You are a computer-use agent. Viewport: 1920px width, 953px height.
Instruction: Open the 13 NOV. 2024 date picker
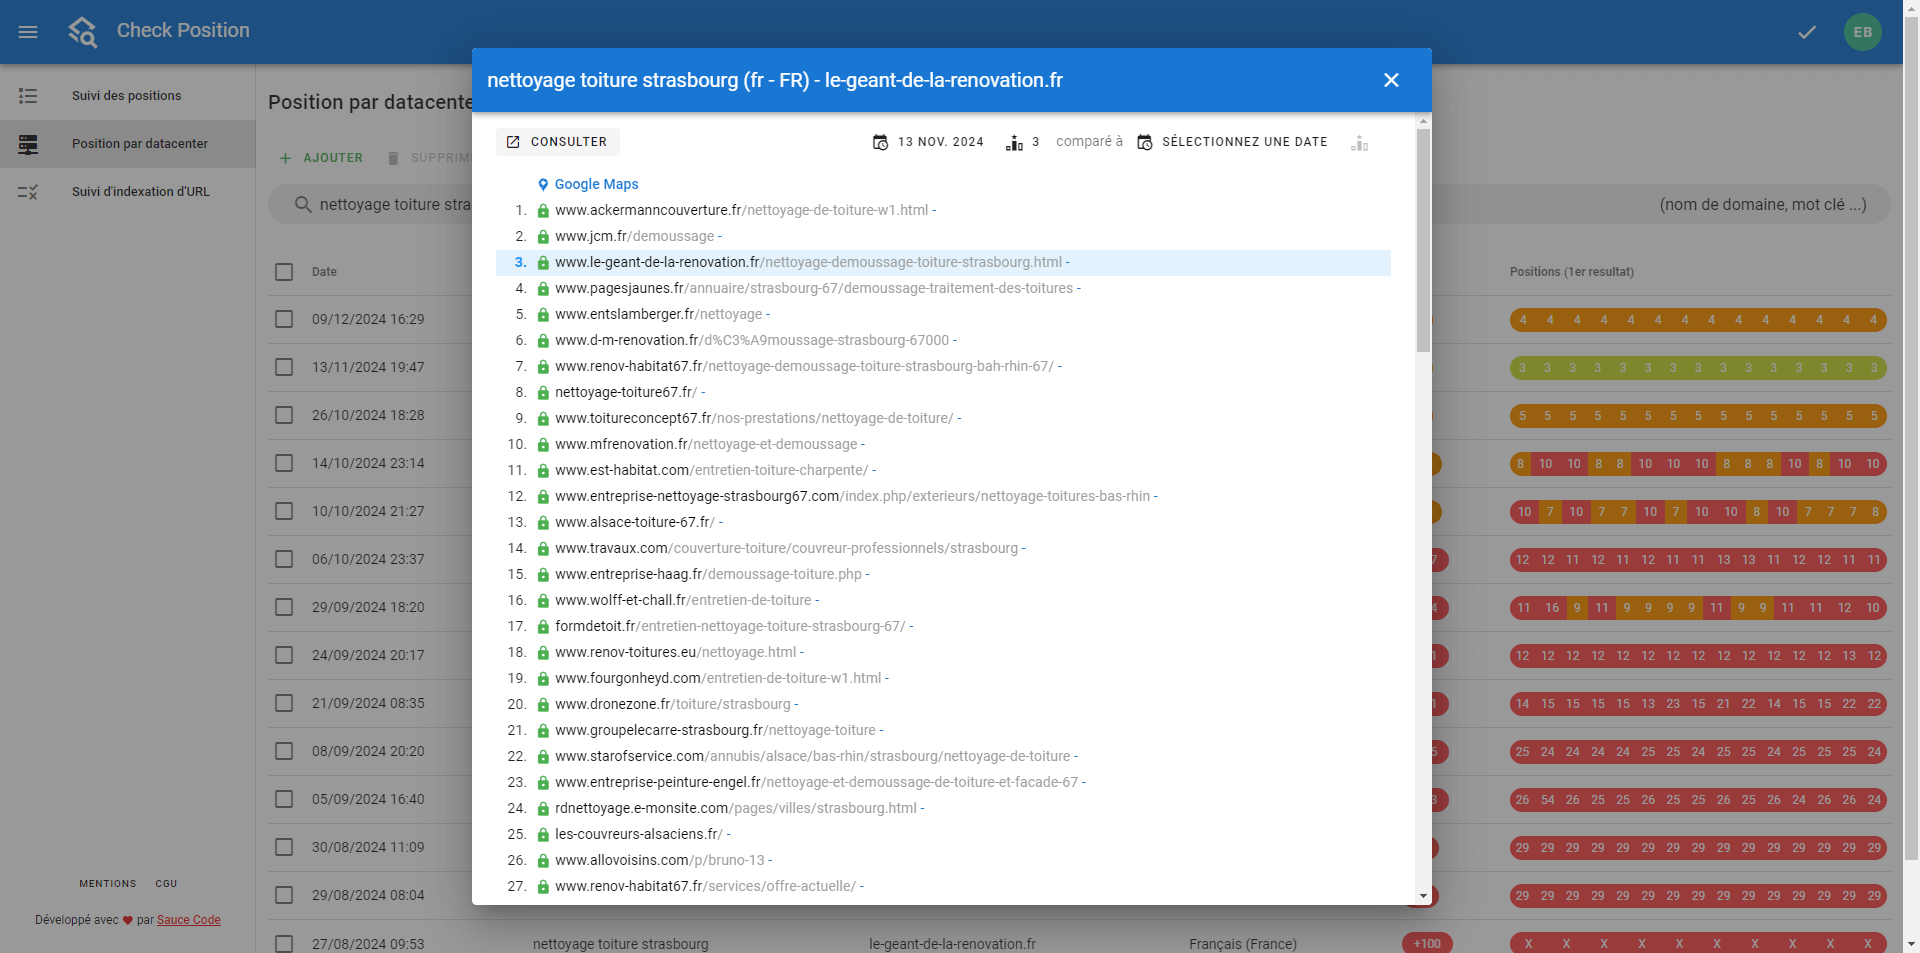928,142
